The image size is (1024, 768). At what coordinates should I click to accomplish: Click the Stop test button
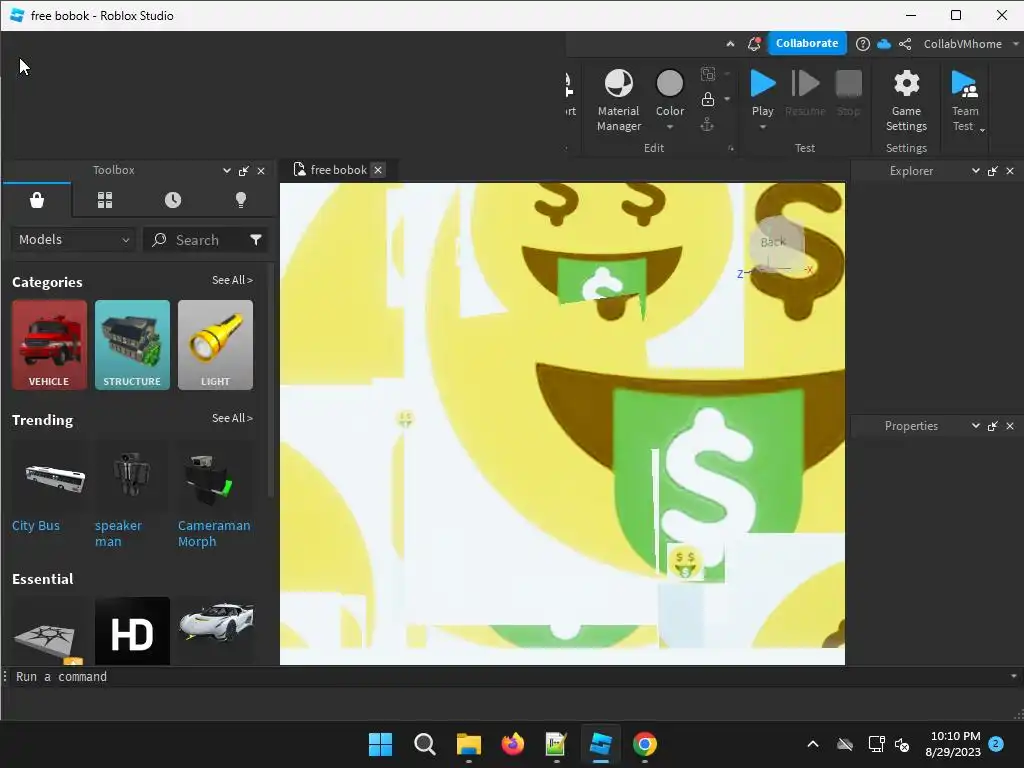point(848,93)
